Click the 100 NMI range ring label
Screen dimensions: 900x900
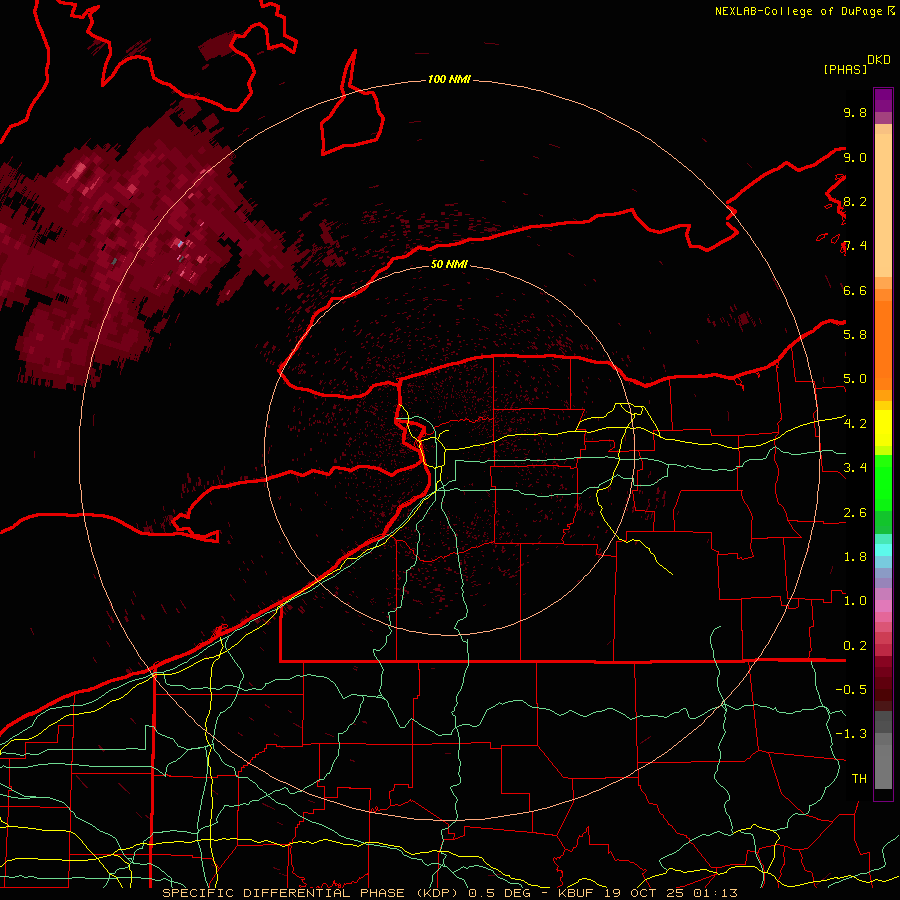pyautogui.click(x=449, y=79)
